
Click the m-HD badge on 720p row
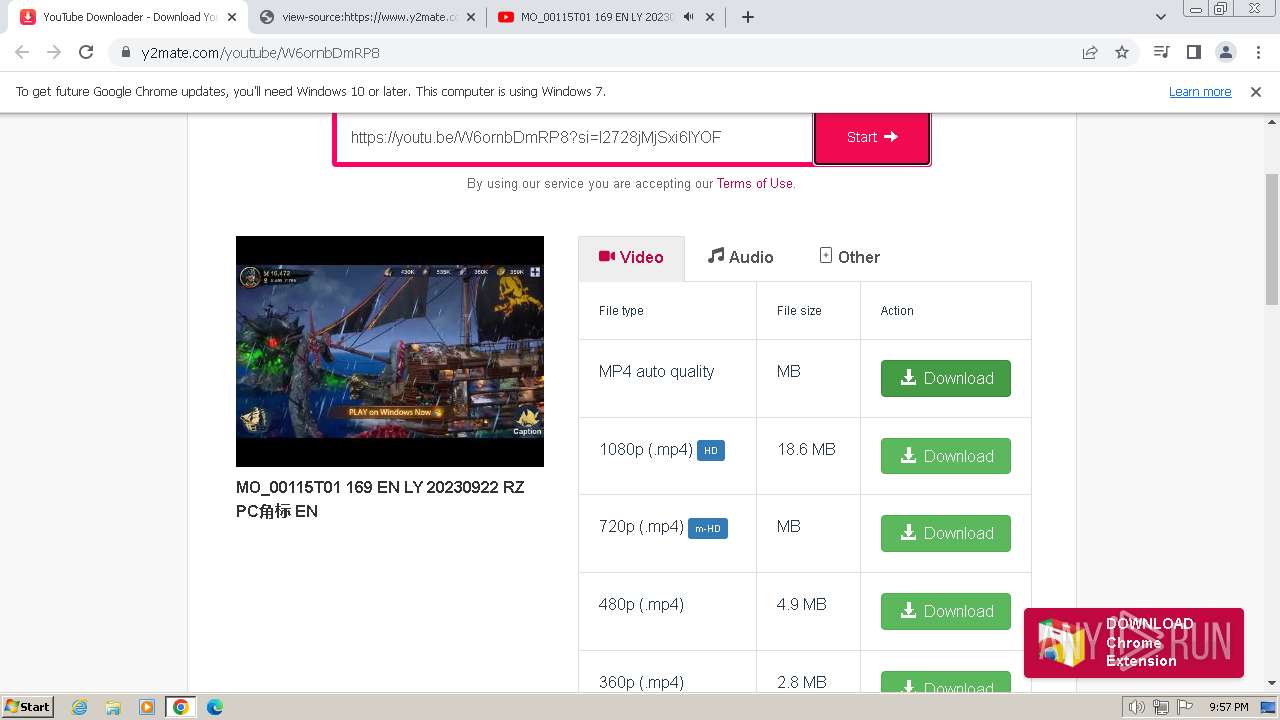coord(708,528)
